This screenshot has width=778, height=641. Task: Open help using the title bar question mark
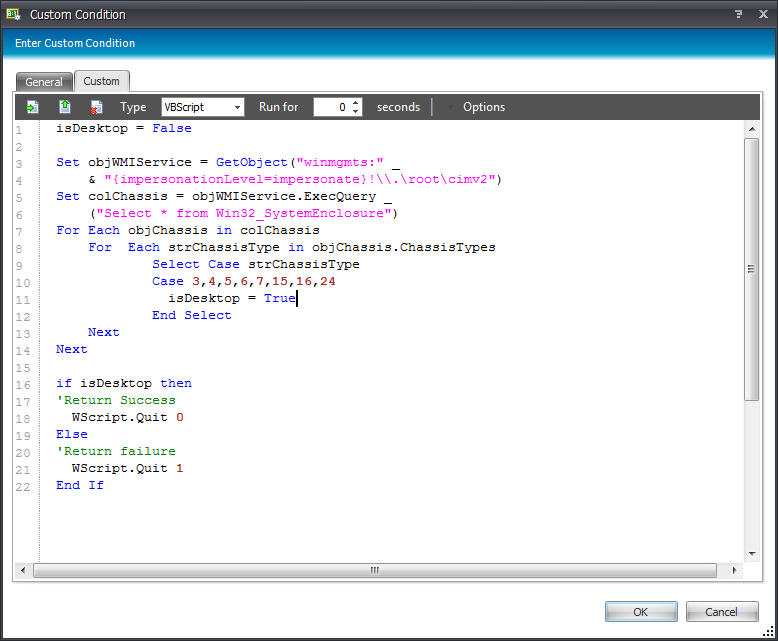(x=738, y=14)
